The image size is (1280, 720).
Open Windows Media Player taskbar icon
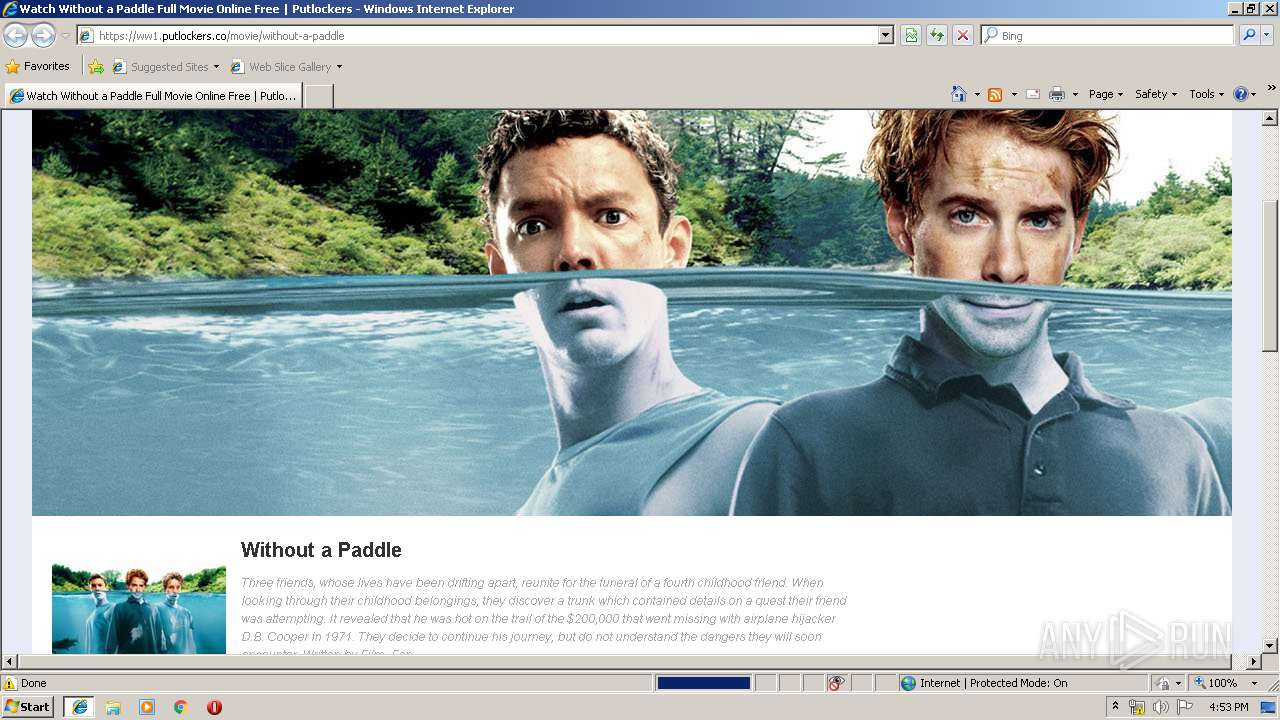click(147, 707)
